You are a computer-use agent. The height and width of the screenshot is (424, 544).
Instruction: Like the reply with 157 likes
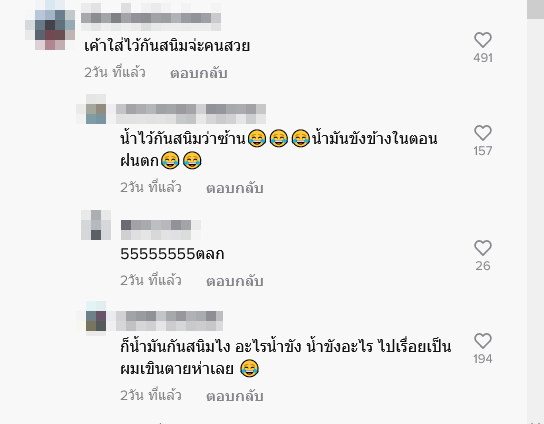pos(483,133)
